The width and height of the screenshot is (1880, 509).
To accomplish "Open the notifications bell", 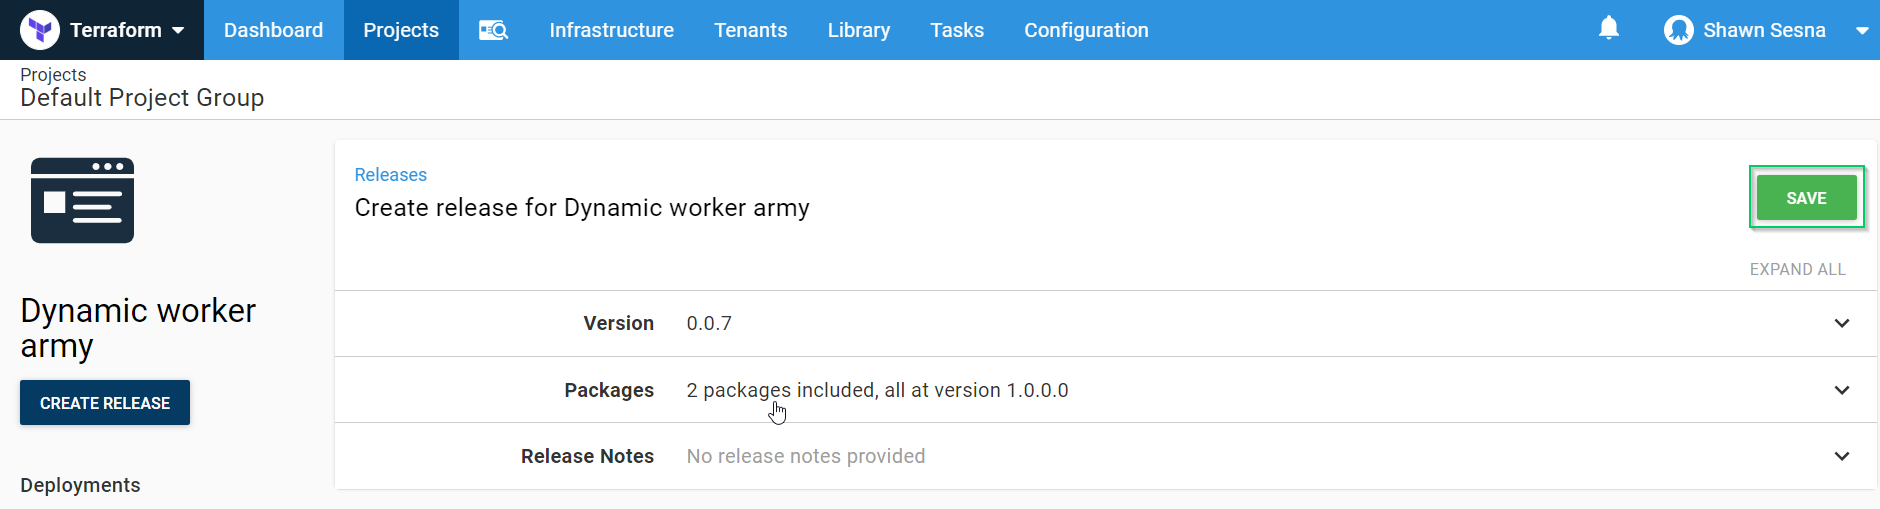I will 1608,28.
